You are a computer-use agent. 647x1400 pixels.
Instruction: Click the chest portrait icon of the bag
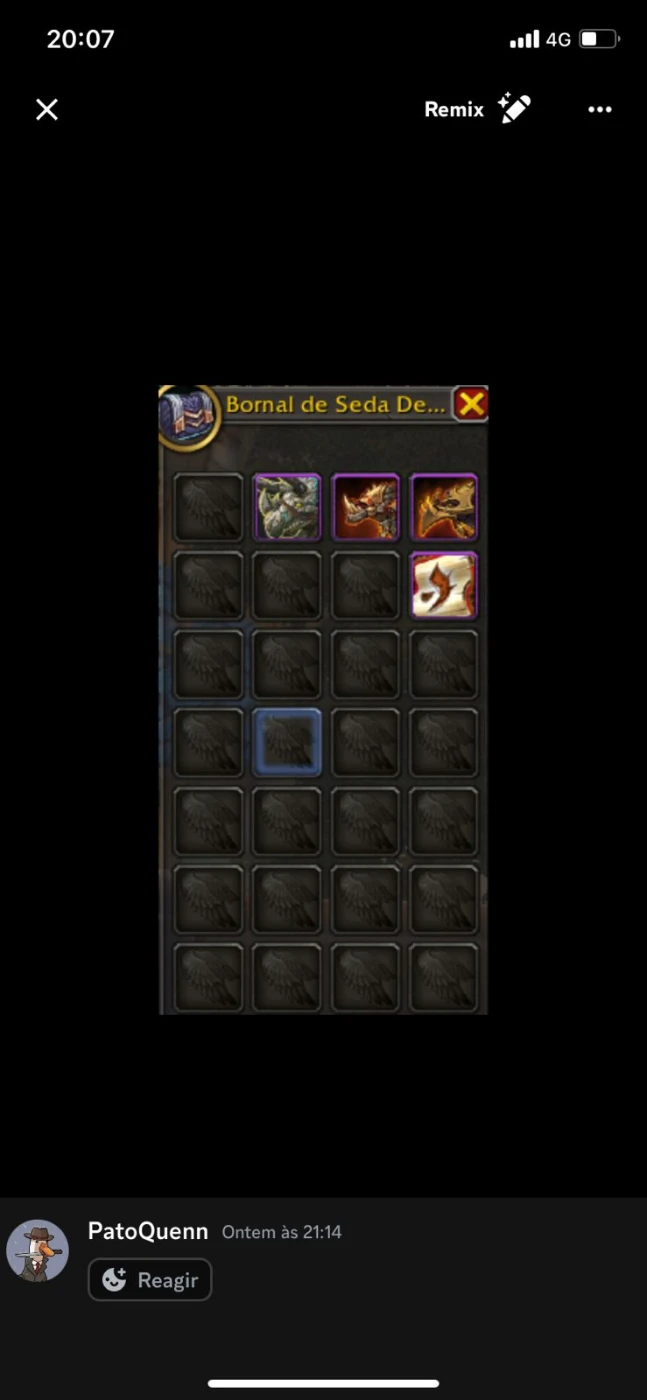tap(189, 415)
